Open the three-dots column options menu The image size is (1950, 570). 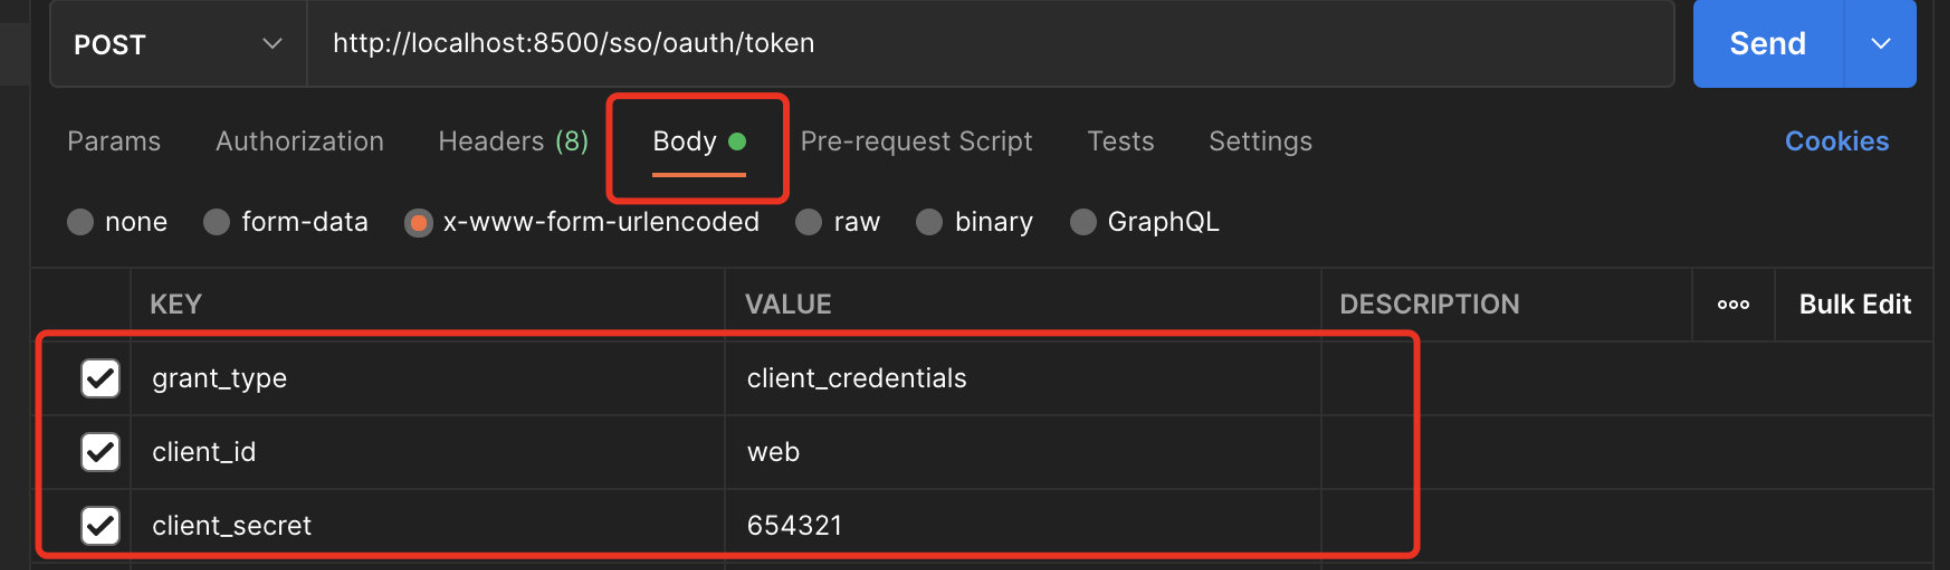1733,304
